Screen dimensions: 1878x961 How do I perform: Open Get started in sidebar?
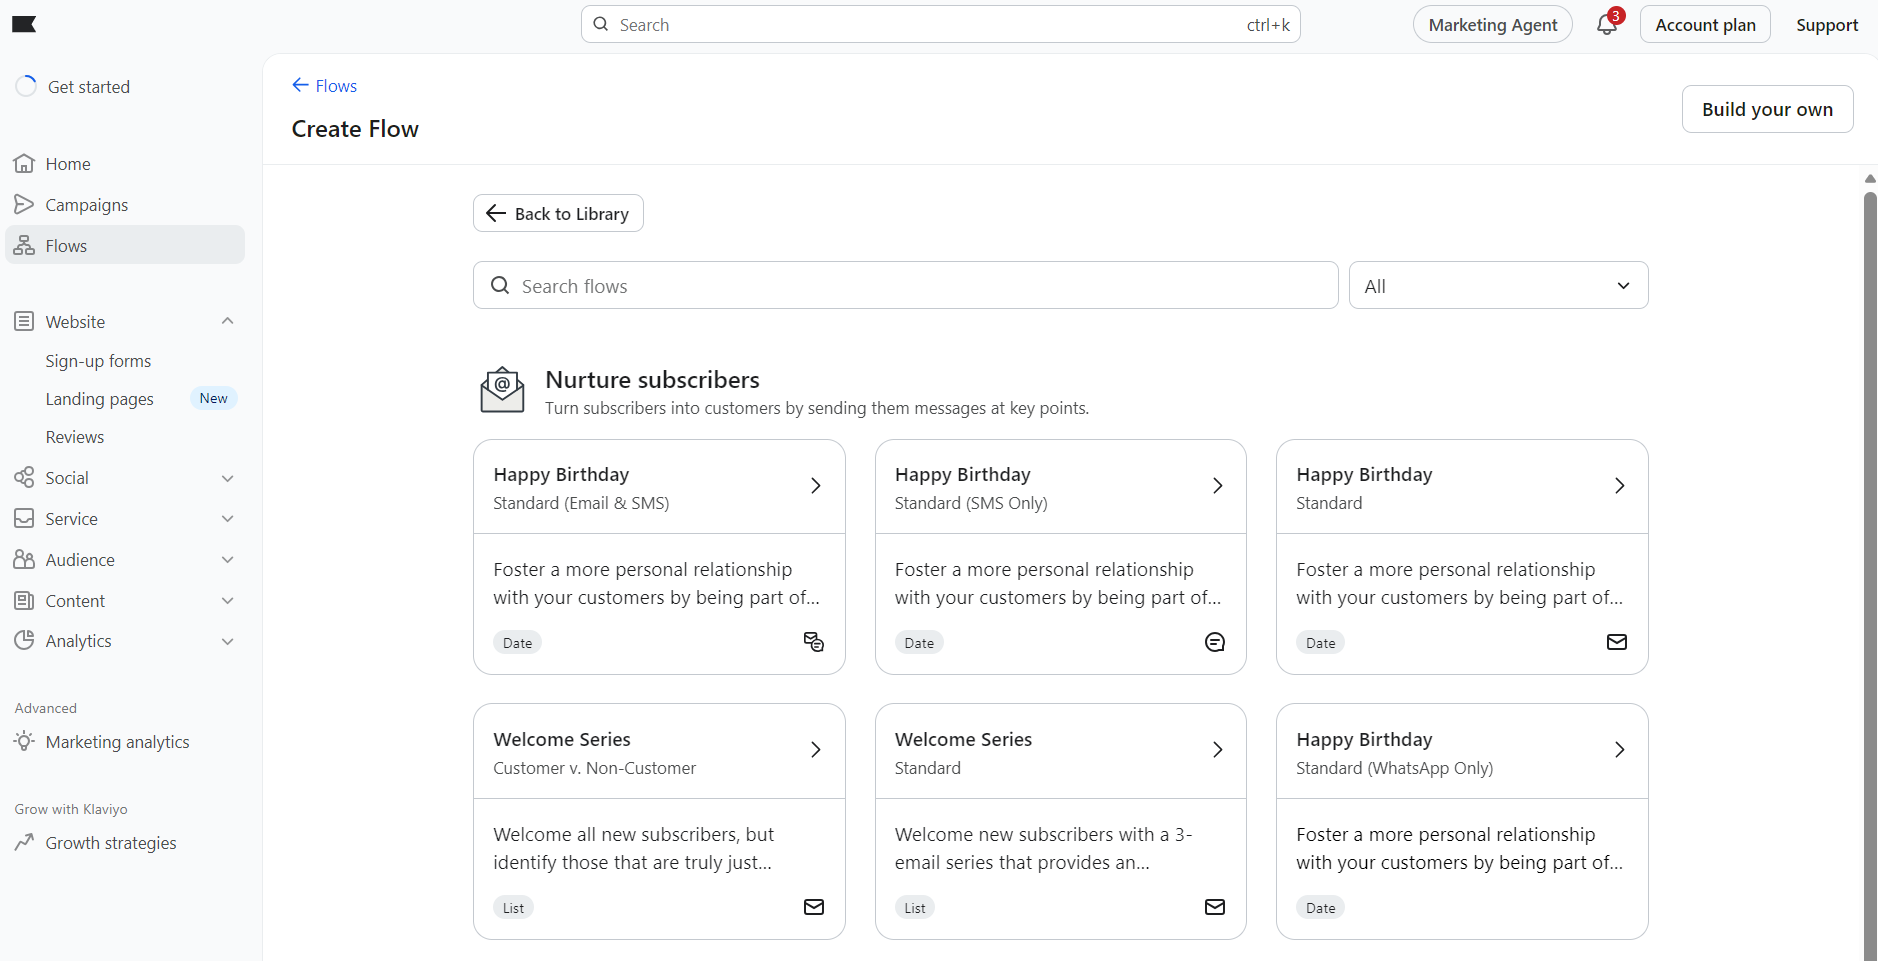pyautogui.click(x=88, y=86)
